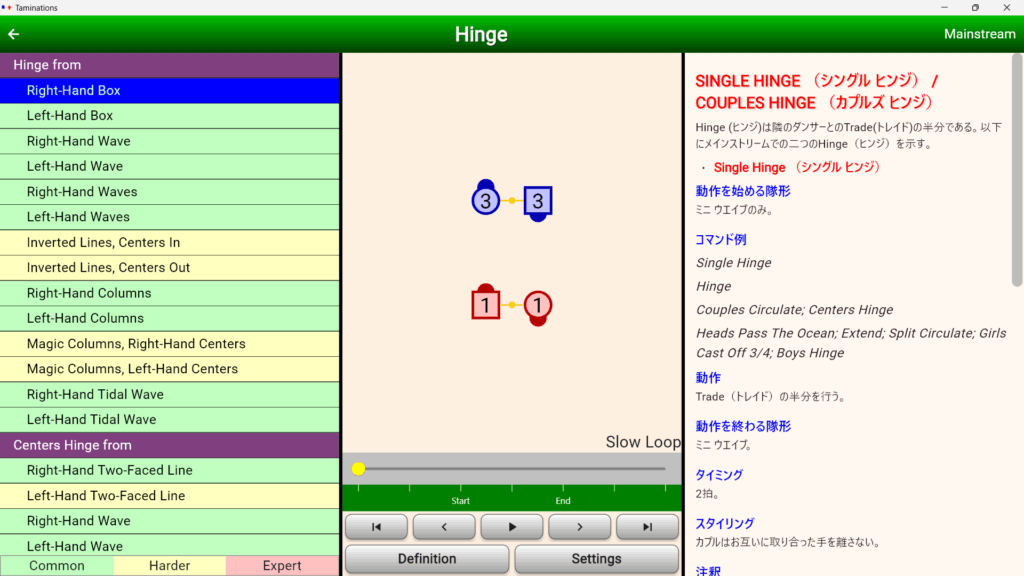Select Left-Hand Box from the list

tap(170, 116)
